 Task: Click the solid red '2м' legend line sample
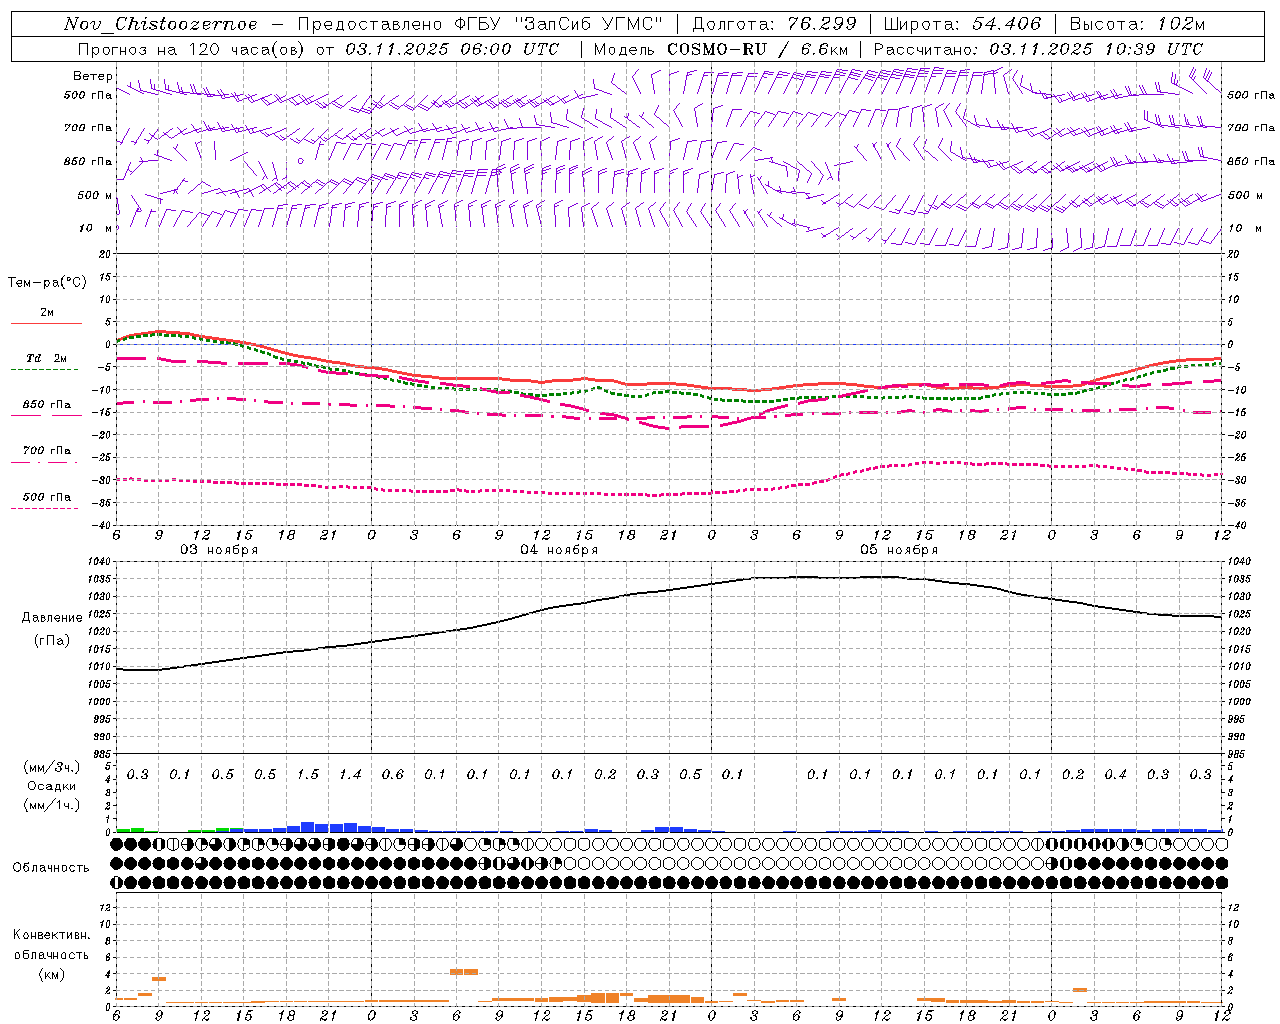click(46, 324)
